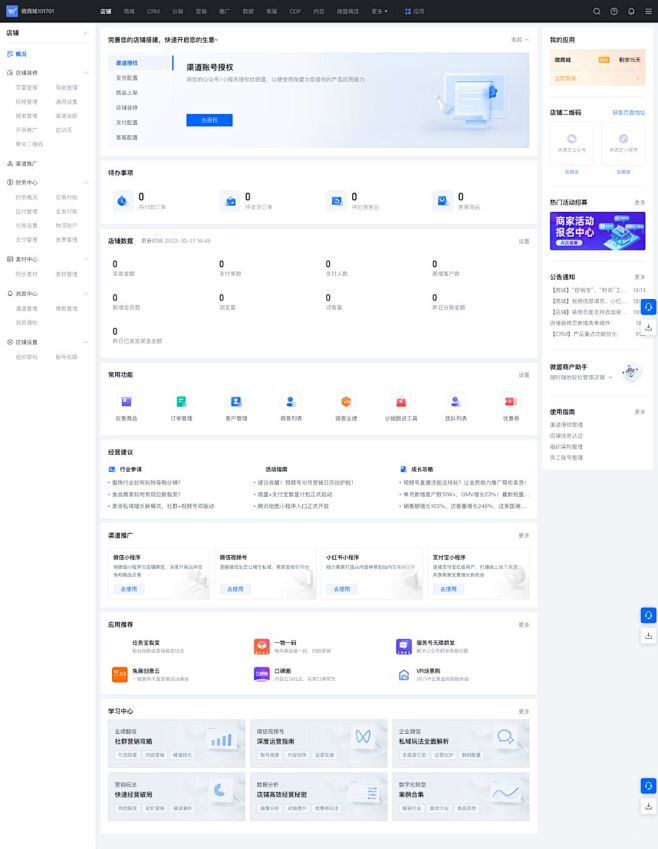Open the 社群营销攻略 learning card

coord(177,743)
